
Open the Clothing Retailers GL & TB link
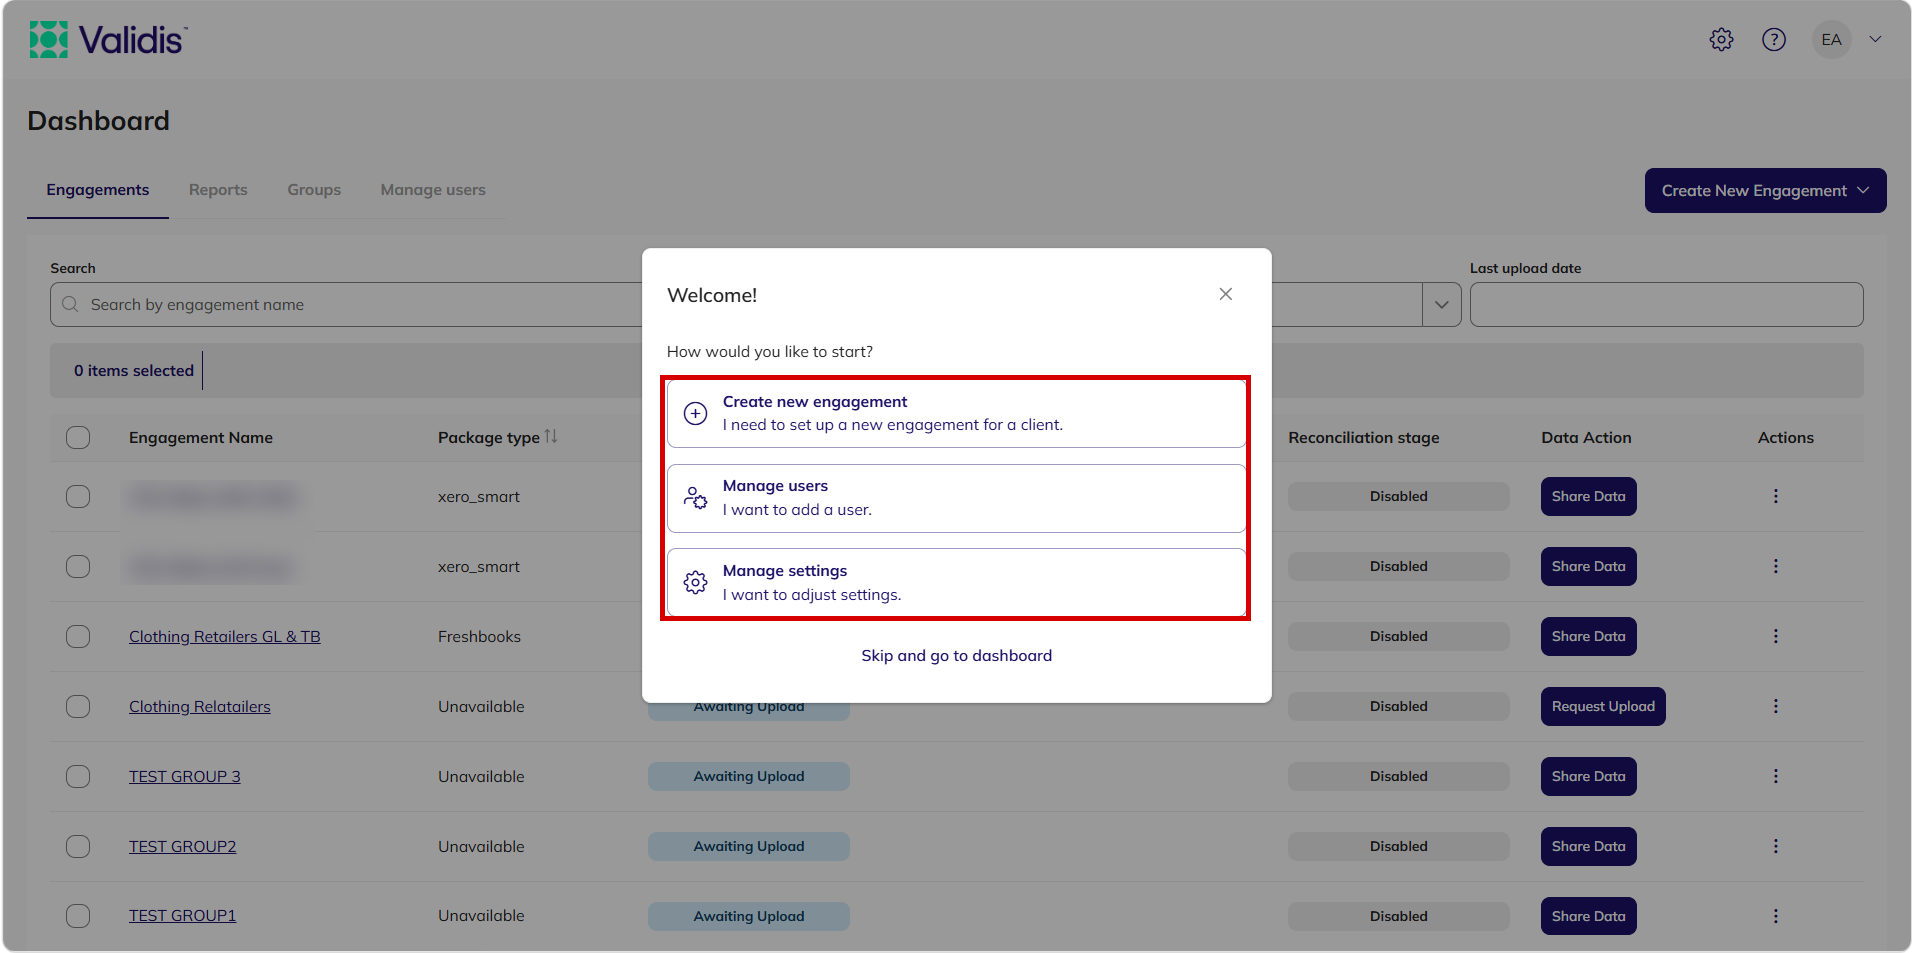pyautogui.click(x=225, y=636)
